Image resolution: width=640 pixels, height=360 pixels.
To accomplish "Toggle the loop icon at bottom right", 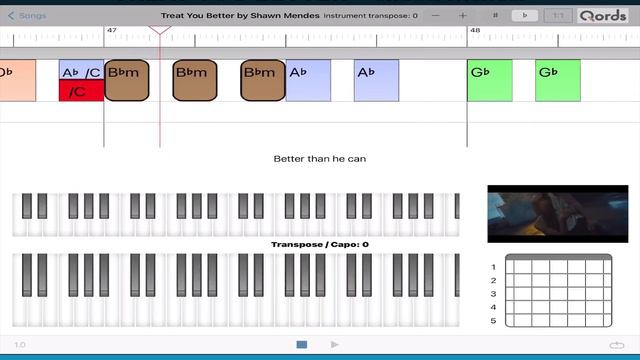I will click(x=617, y=345).
